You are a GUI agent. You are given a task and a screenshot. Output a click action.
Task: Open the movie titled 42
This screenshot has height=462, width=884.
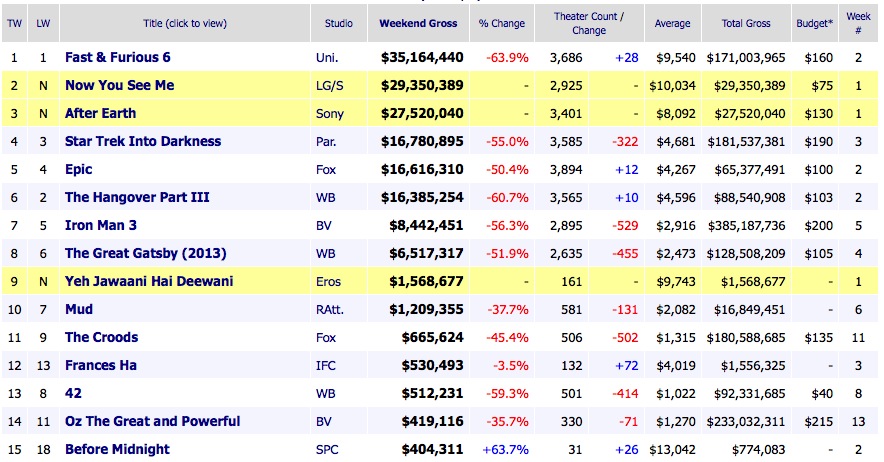(73, 393)
